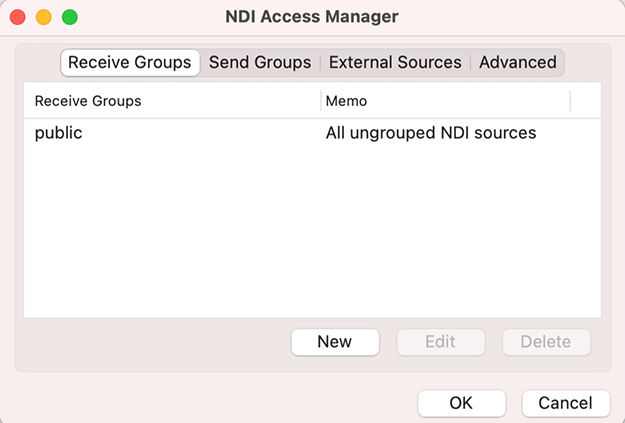Zoom the window using the green button
Viewport: 625px width, 423px height.
click(70, 17)
